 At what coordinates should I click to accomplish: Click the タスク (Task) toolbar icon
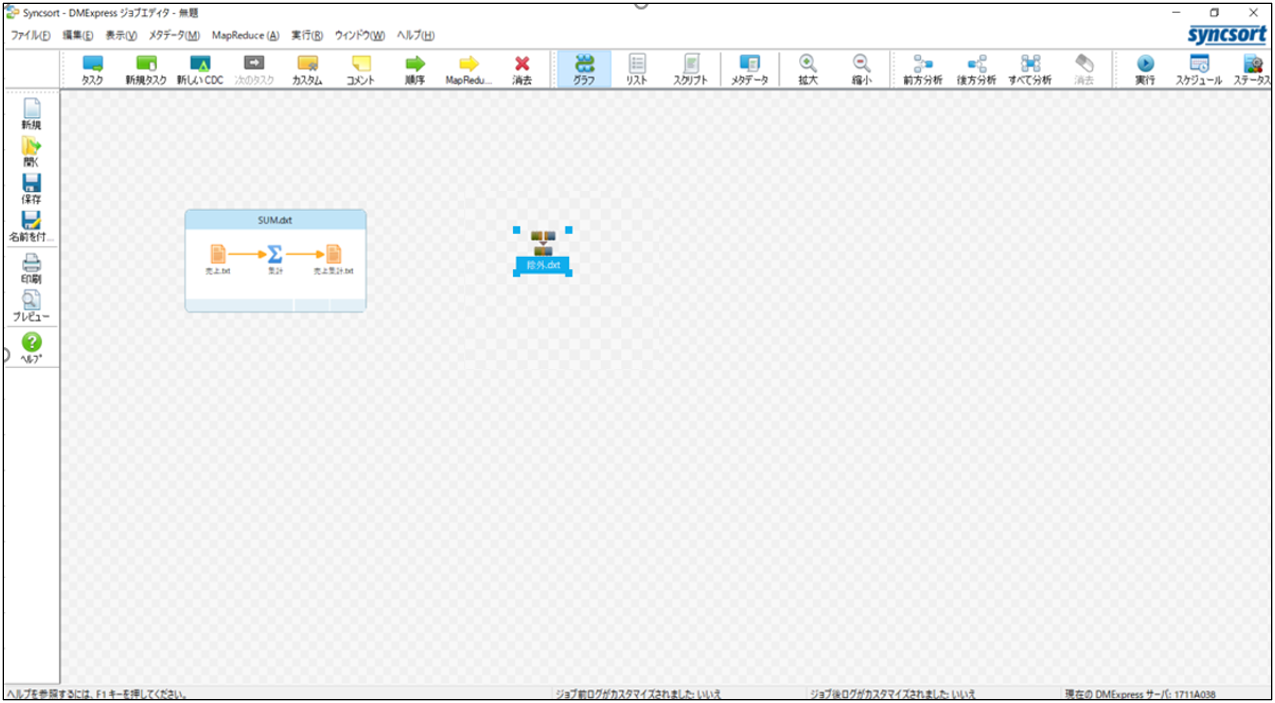92,69
